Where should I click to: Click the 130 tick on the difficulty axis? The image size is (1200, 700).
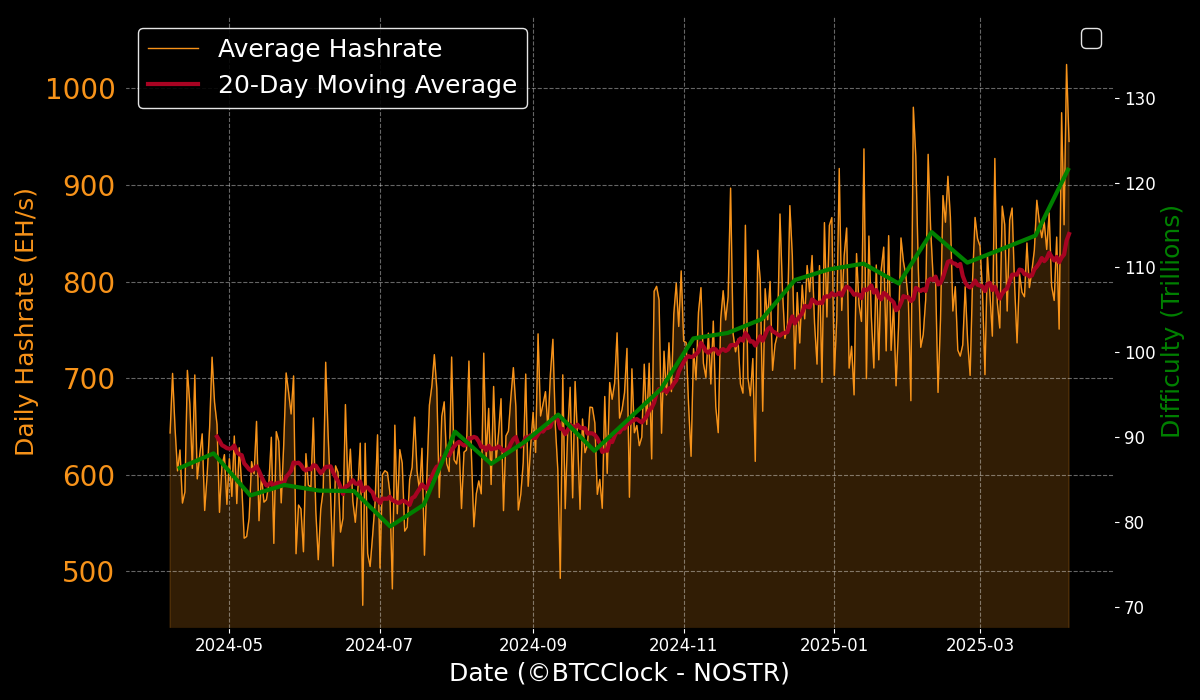(x=1141, y=98)
